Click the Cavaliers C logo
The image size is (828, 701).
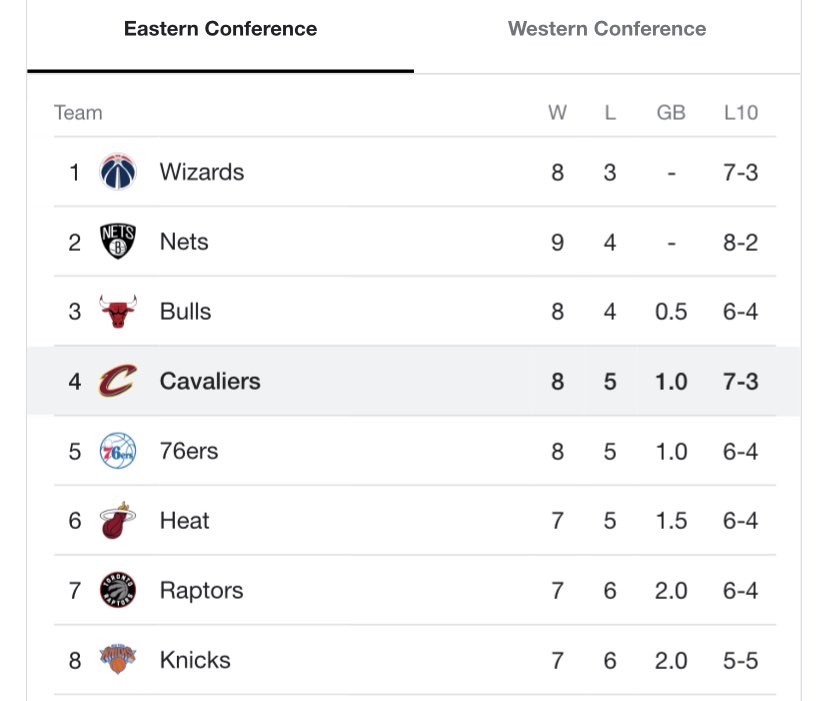pos(118,380)
